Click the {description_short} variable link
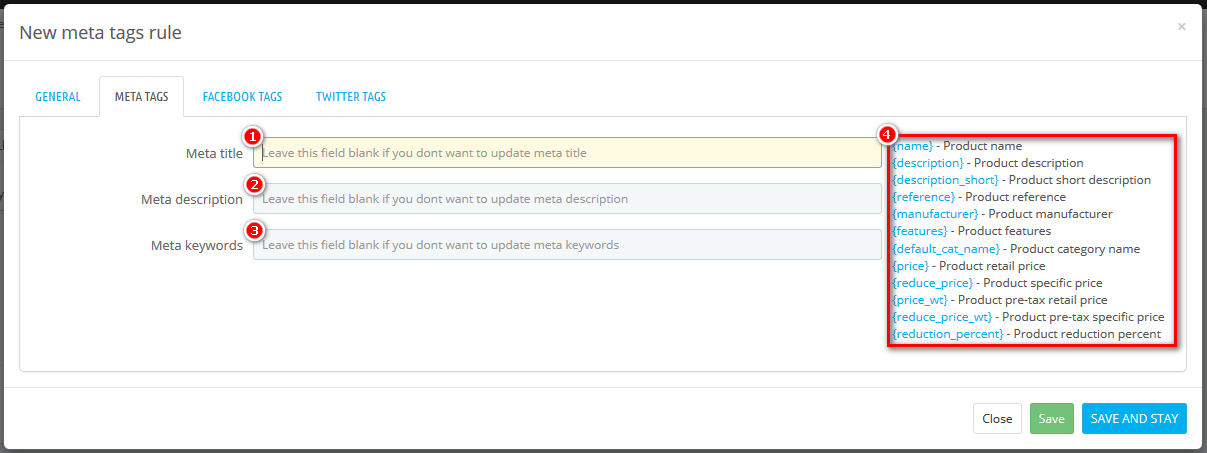 (x=945, y=180)
